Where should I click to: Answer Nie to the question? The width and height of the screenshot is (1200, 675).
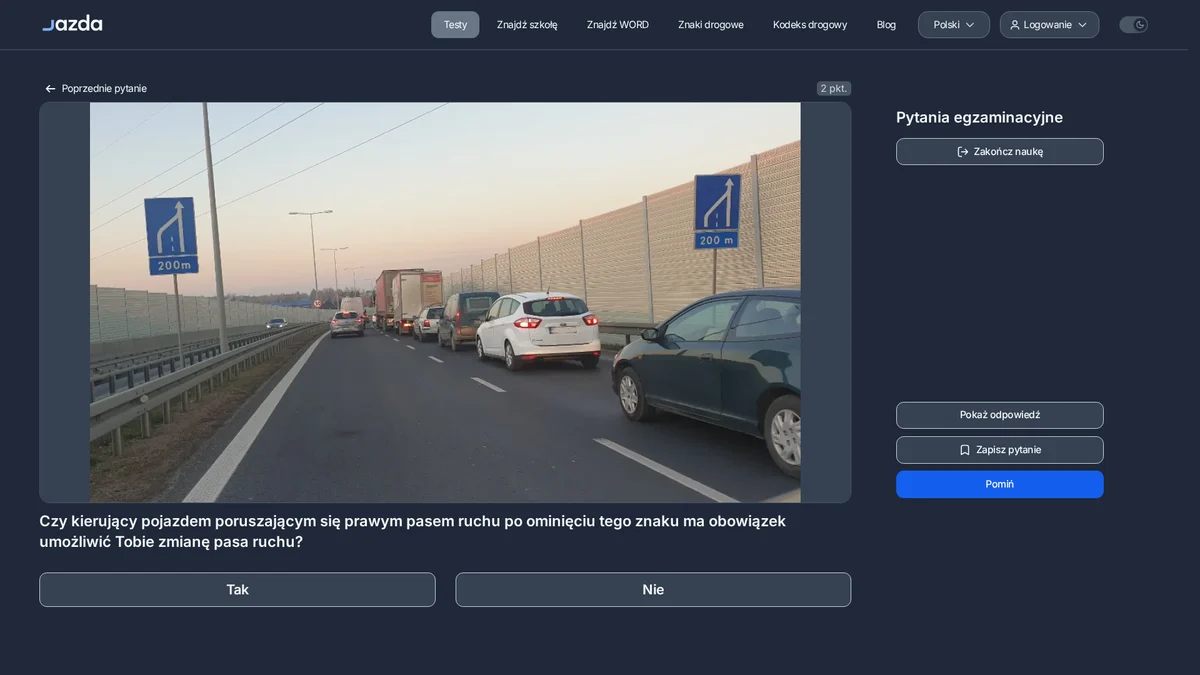(653, 590)
